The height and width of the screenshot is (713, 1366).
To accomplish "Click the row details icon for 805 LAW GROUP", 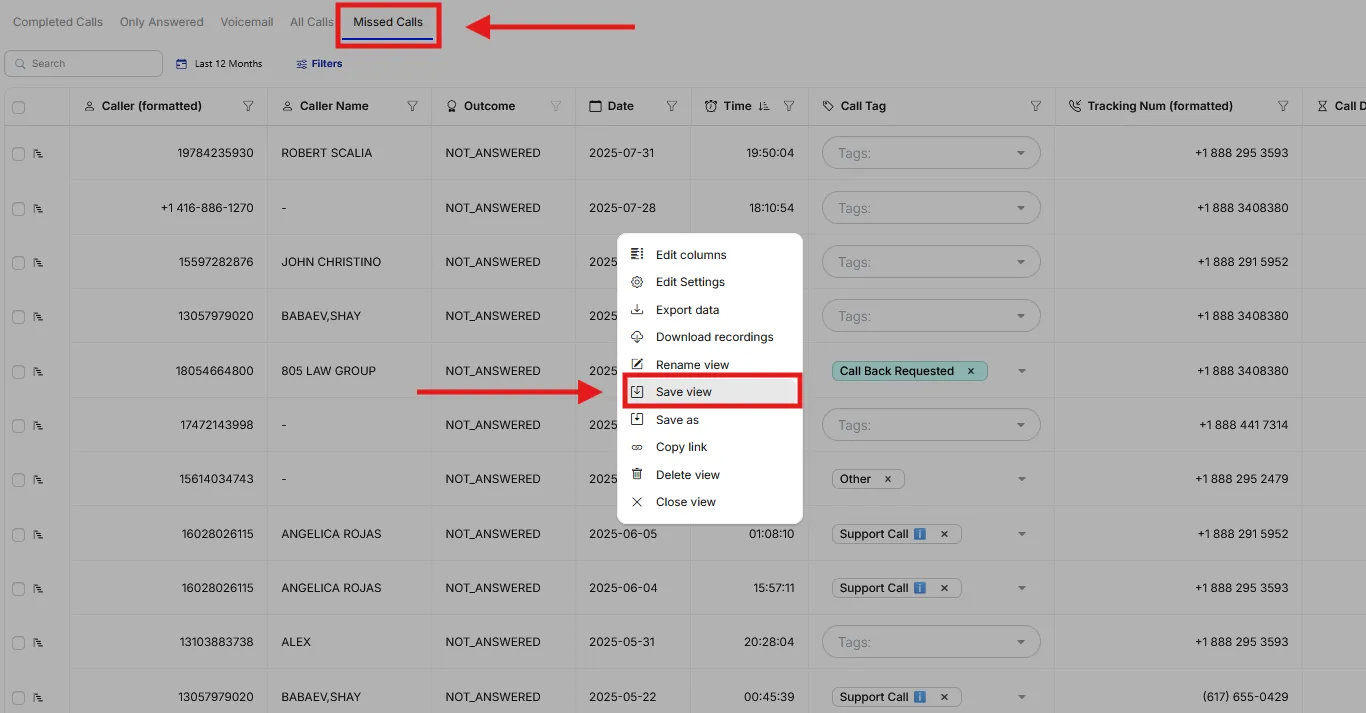I will 38,371.
